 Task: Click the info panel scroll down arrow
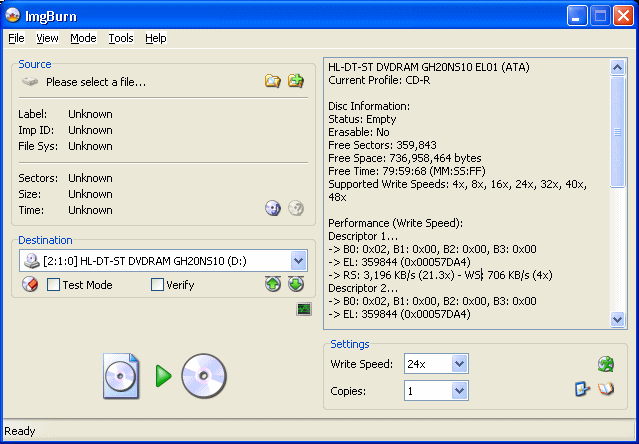[x=617, y=319]
